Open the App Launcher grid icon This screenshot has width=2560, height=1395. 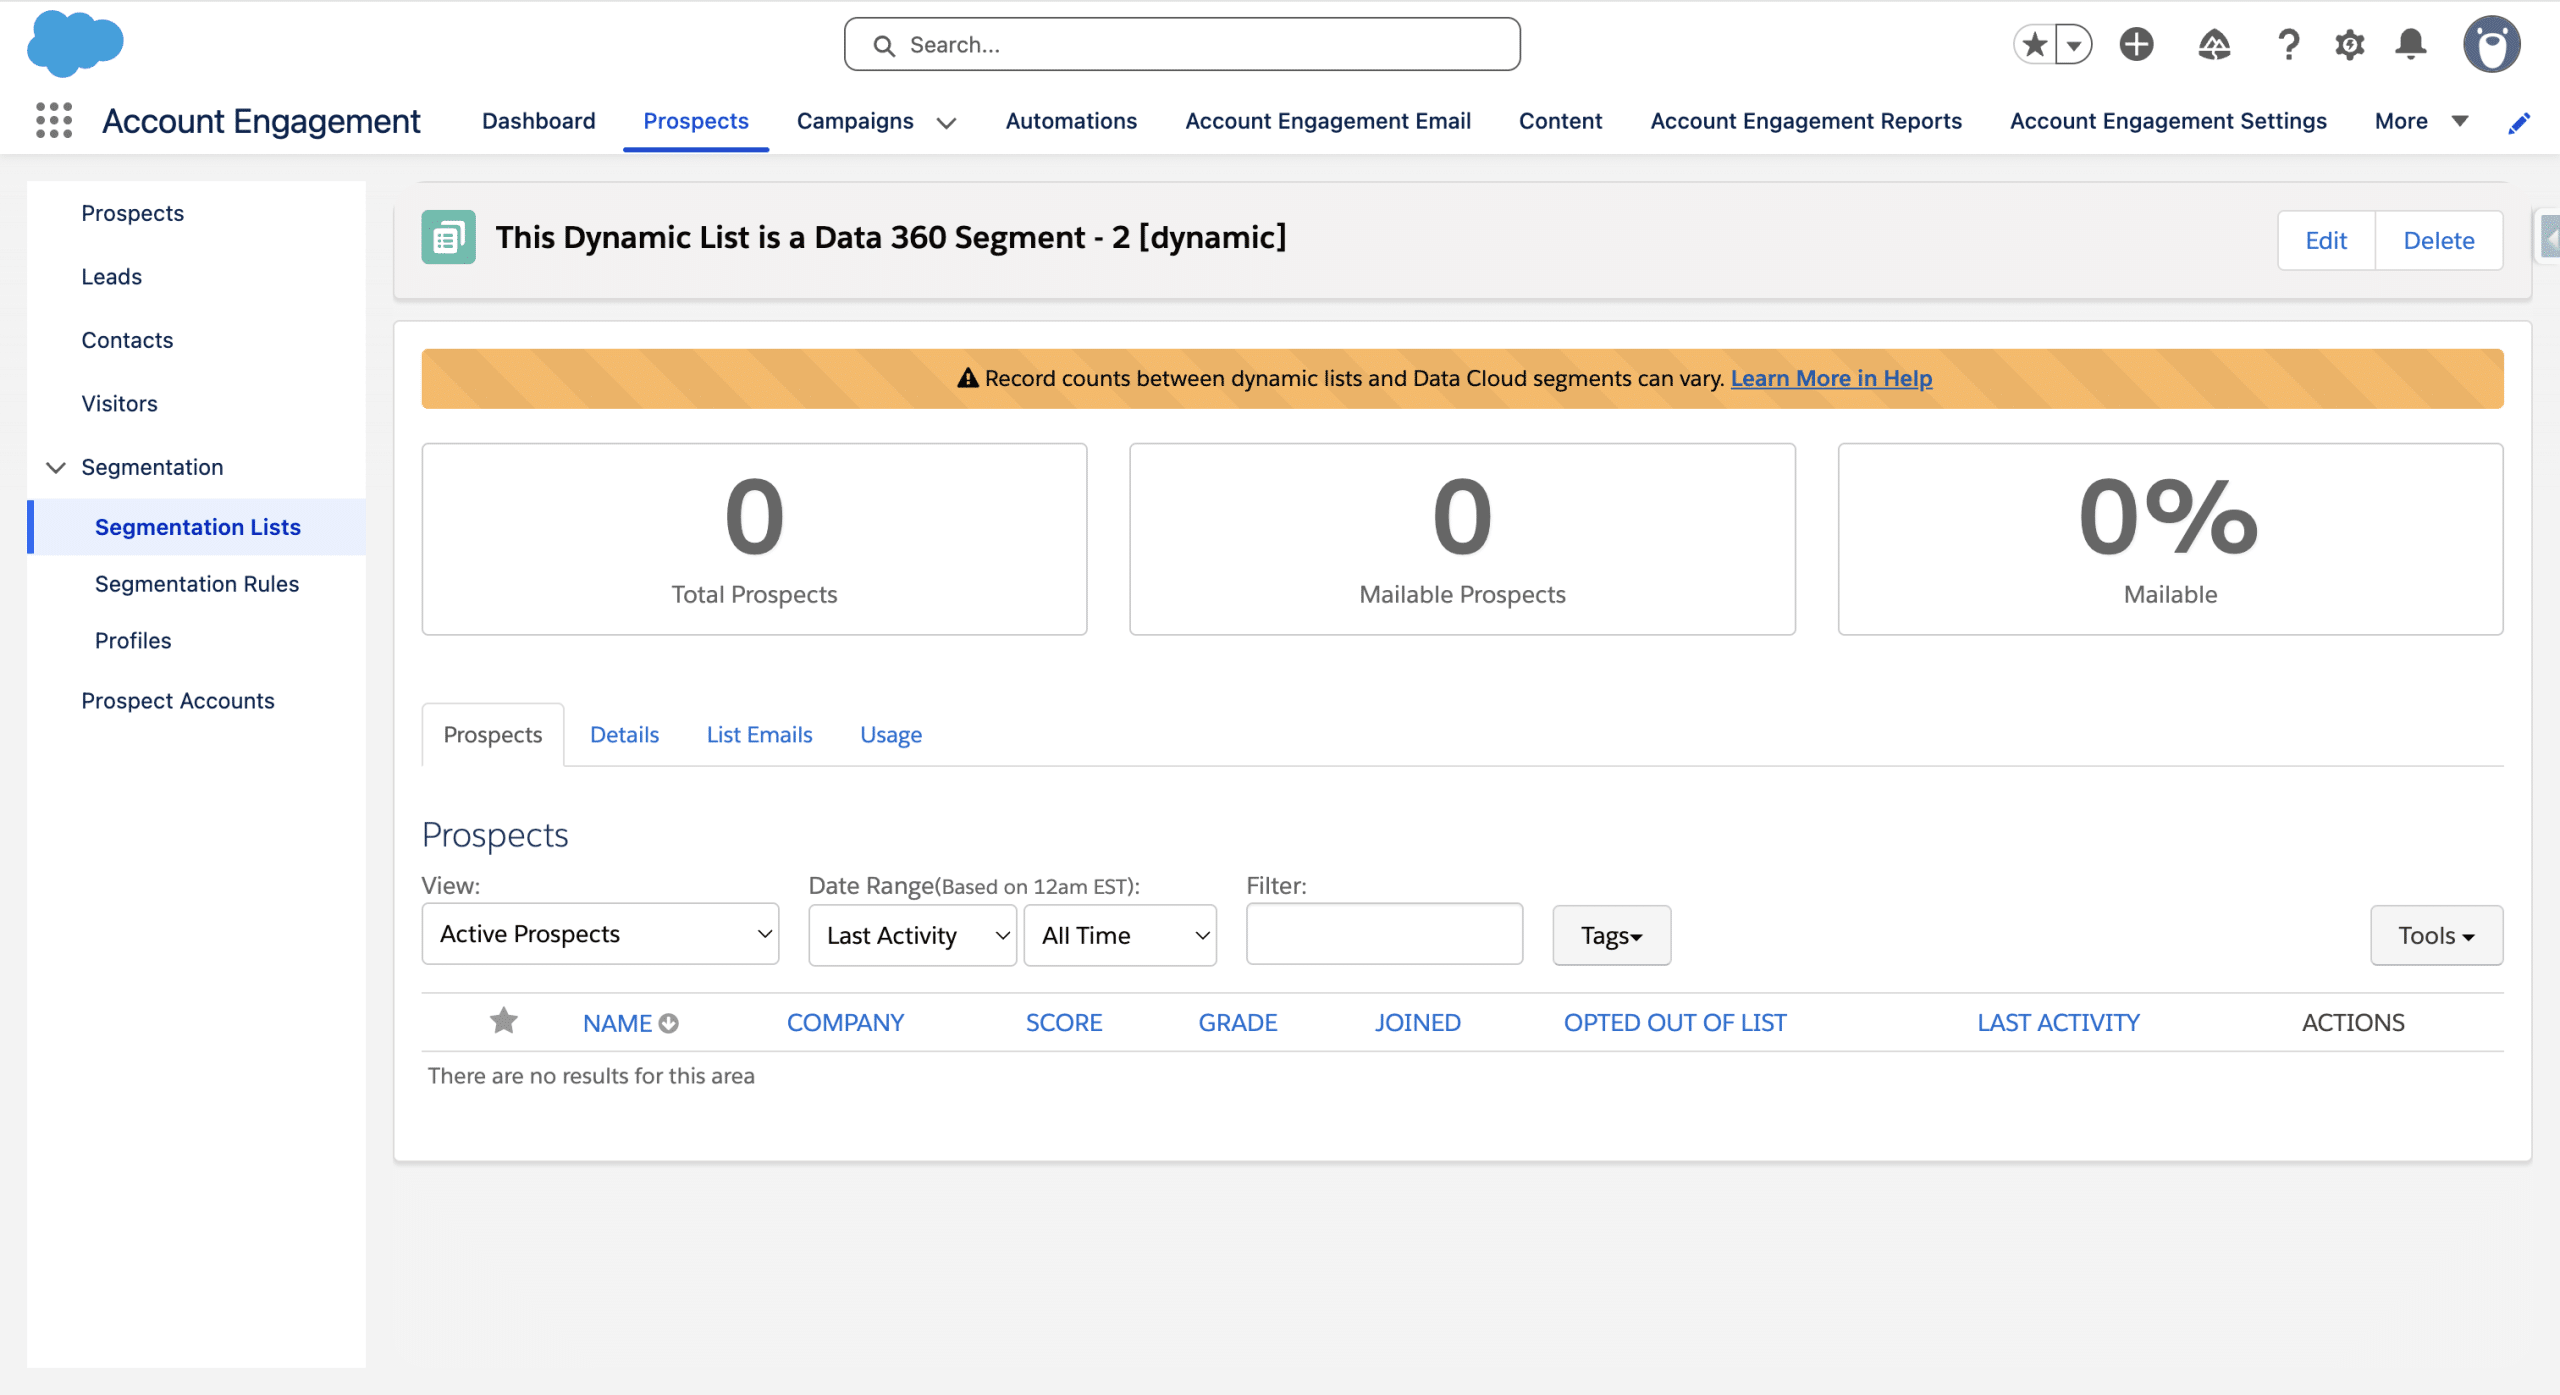coord(54,120)
